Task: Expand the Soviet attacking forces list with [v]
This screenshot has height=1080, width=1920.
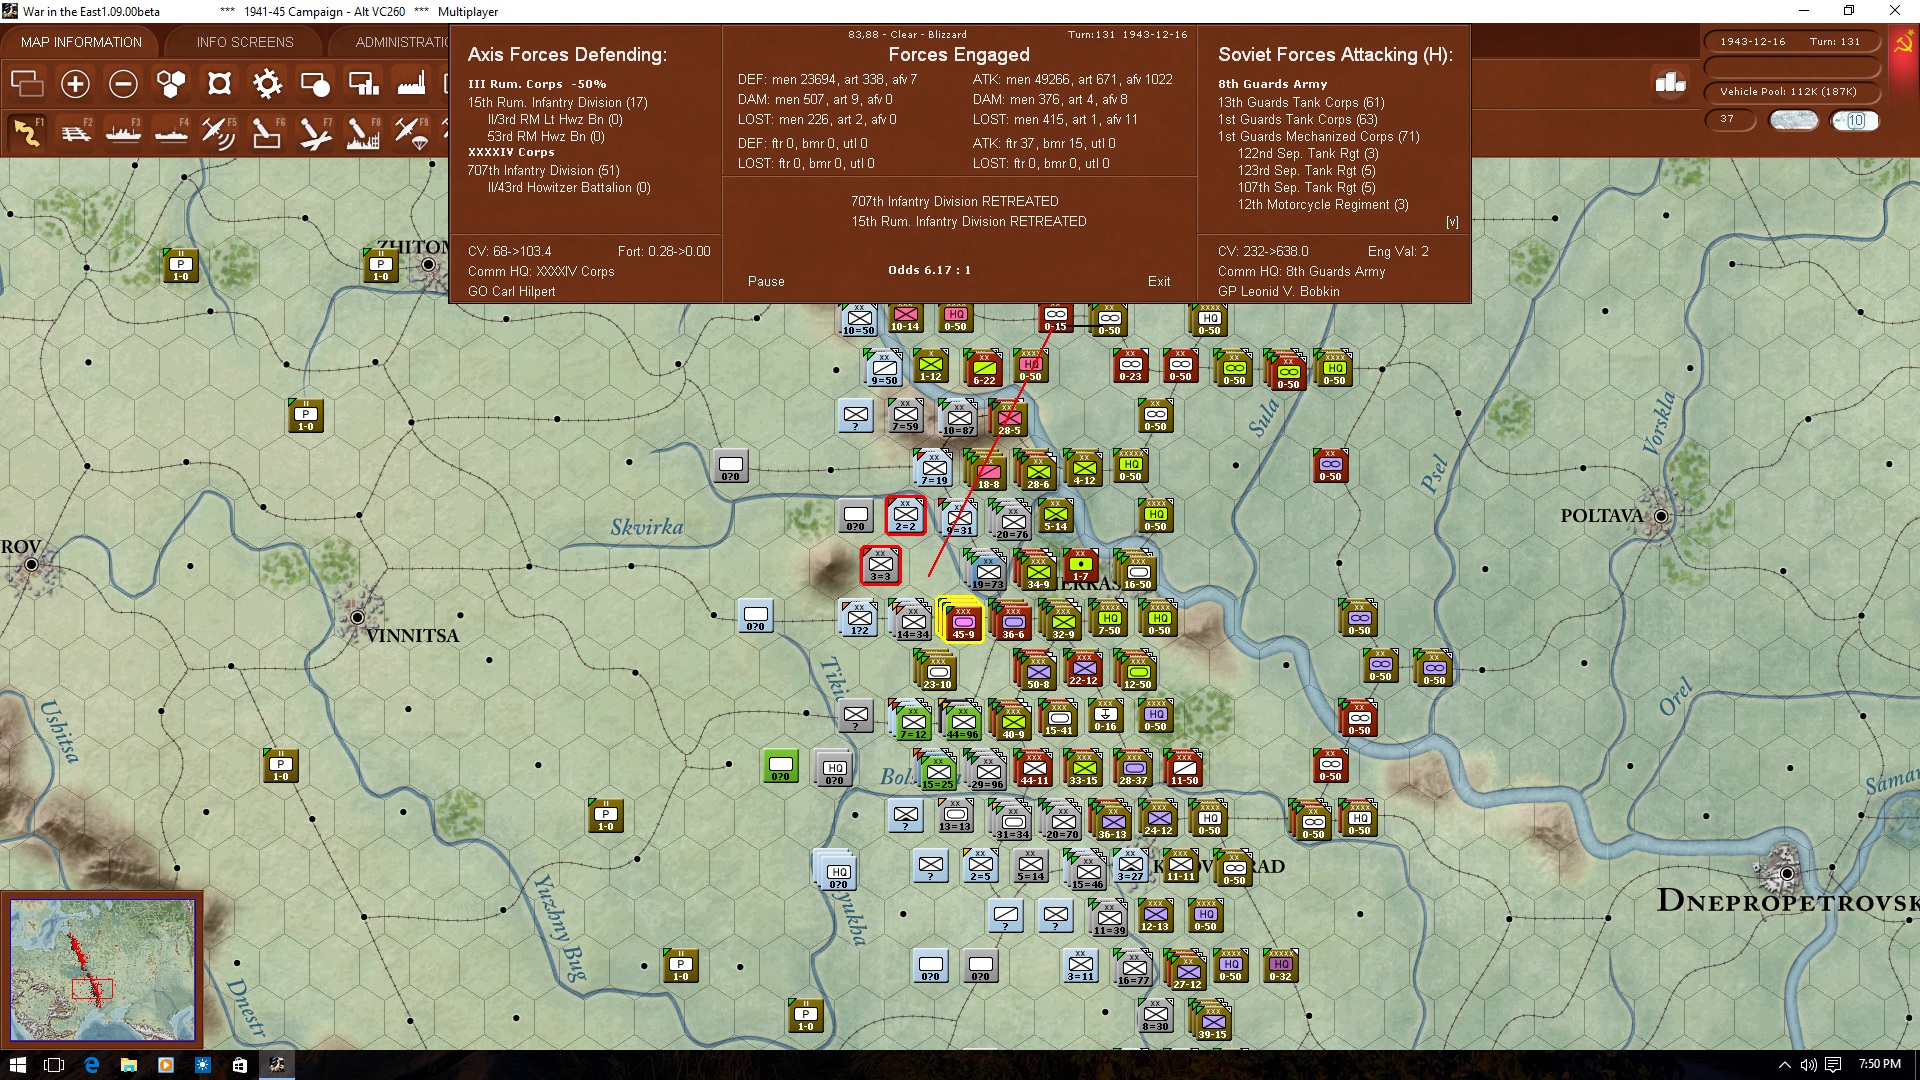Action: (x=1453, y=222)
